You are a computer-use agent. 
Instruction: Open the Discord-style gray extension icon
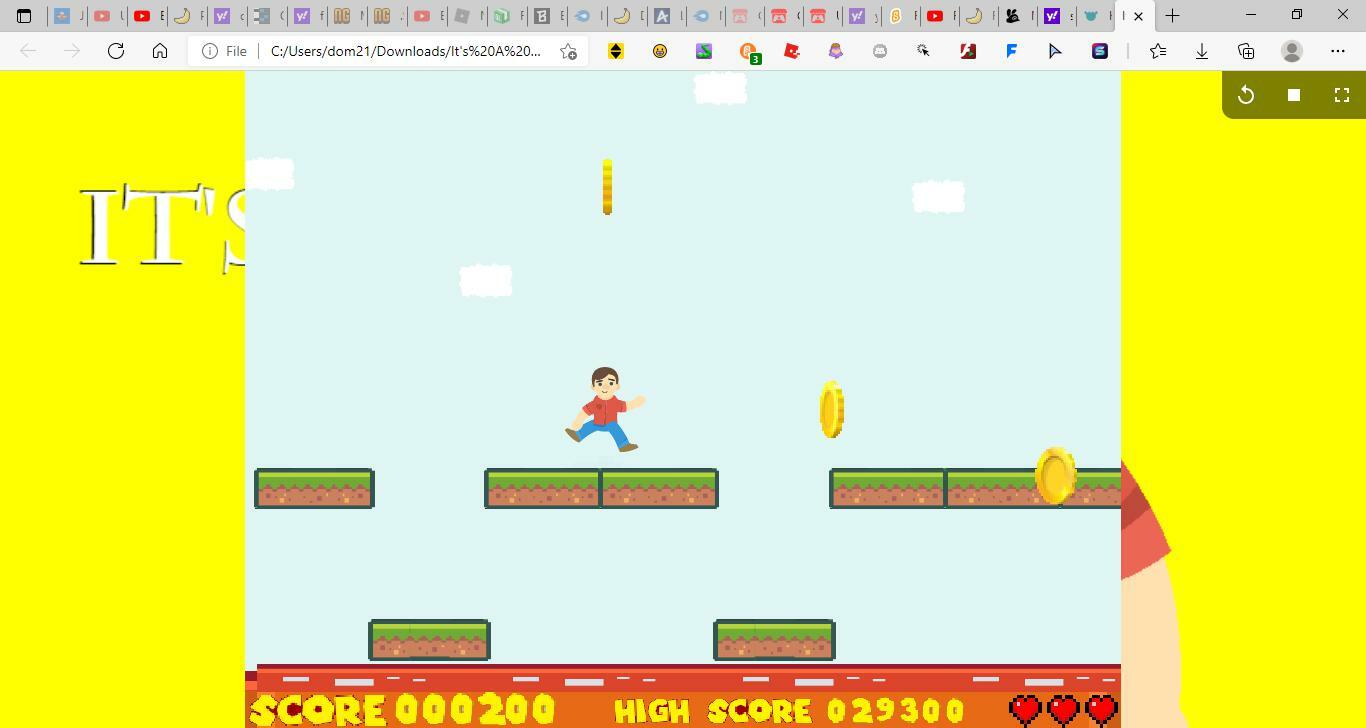point(880,51)
